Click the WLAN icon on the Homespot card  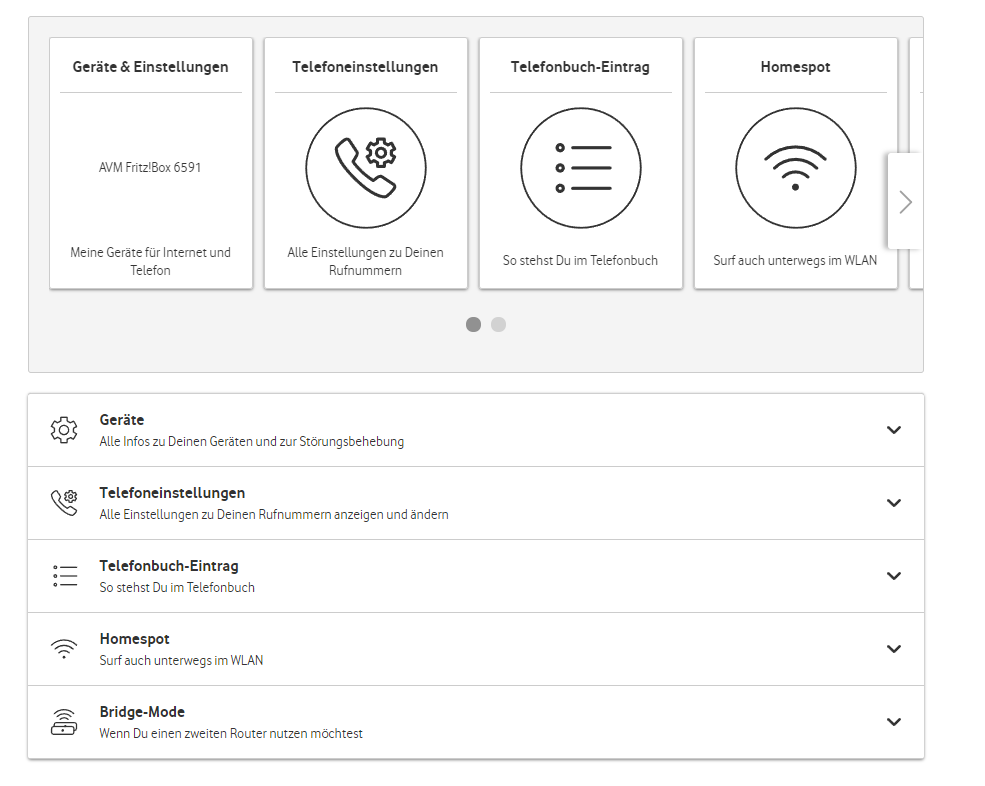(795, 167)
